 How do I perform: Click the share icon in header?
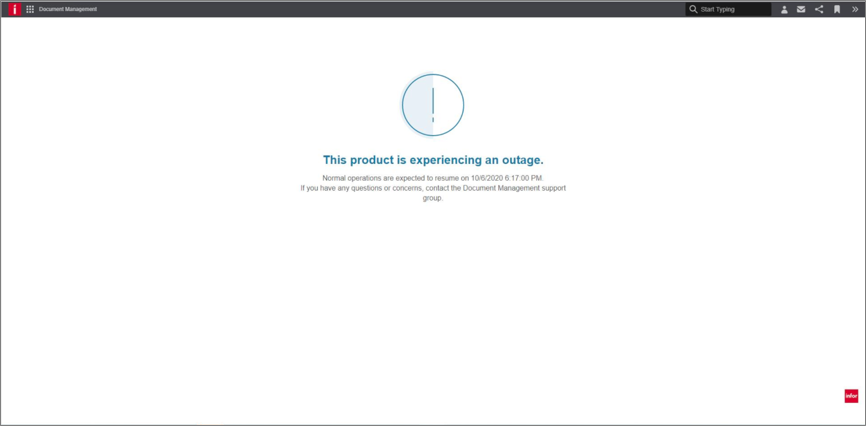pyautogui.click(x=819, y=9)
